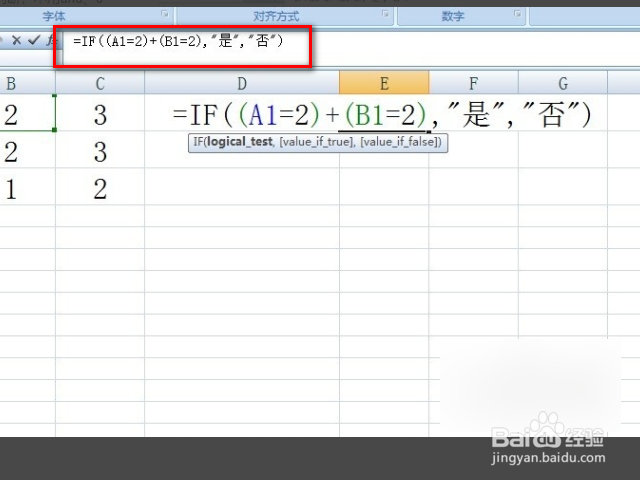Click cell C2 containing 3
Viewport: 640px width, 480px height.
pyautogui.click(x=100, y=150)
